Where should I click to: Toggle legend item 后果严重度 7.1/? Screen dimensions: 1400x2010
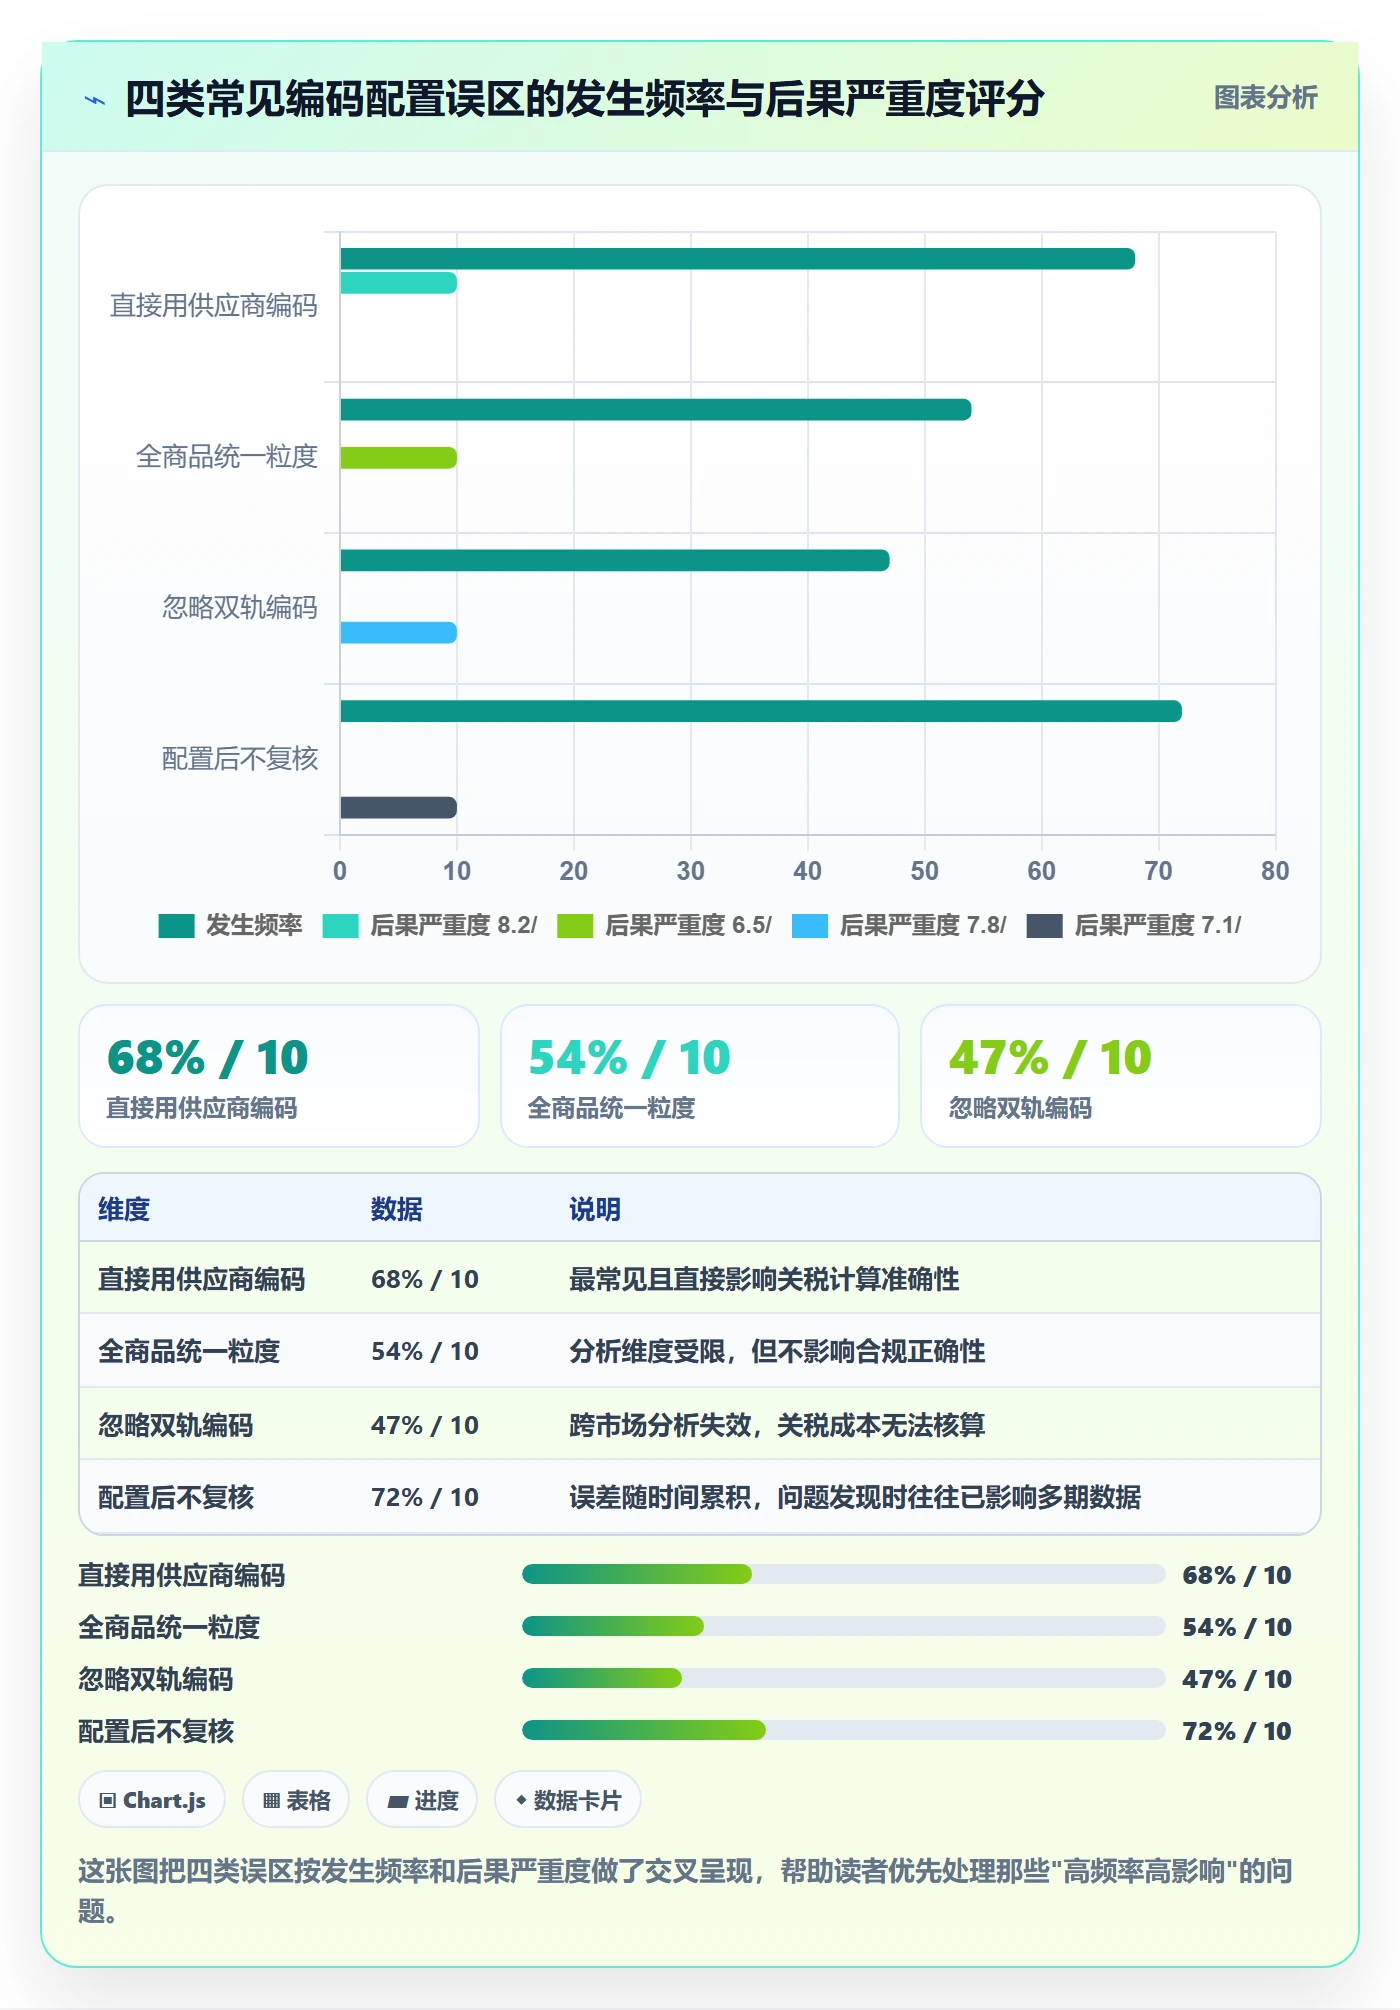click(x=1134, y=926)
